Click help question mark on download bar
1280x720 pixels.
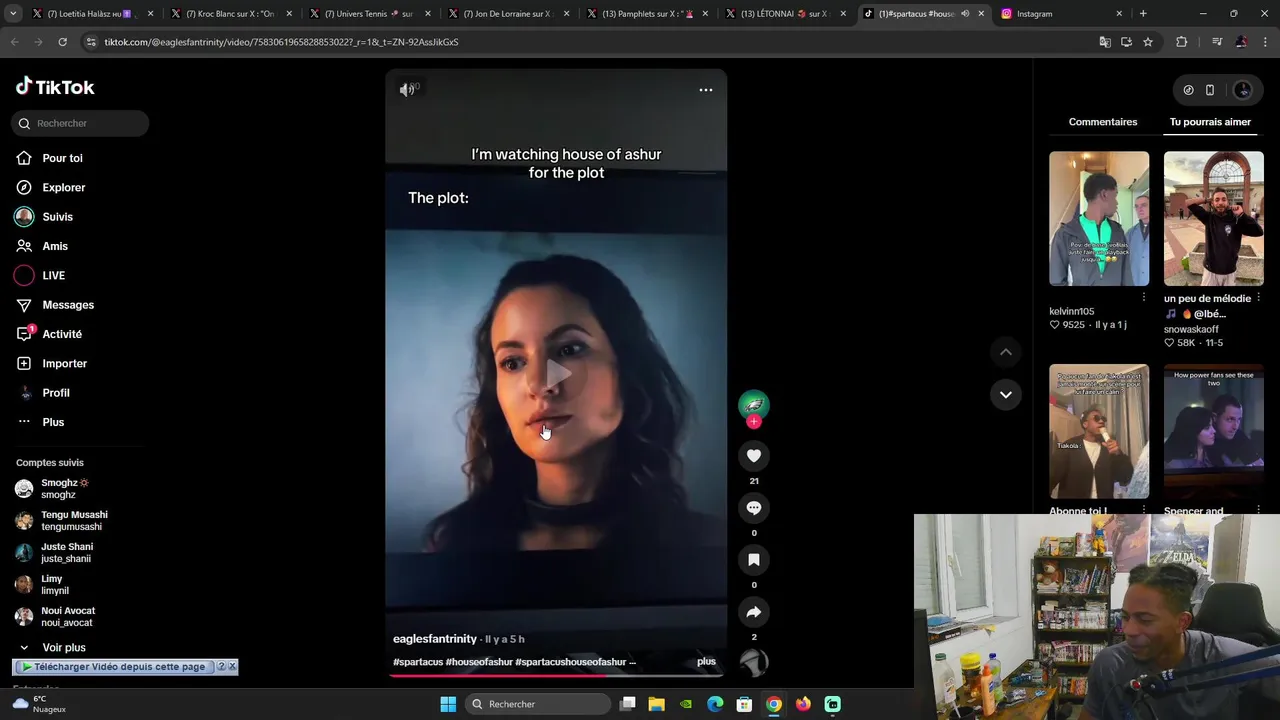pyautogui.click(x=222, y=667)
